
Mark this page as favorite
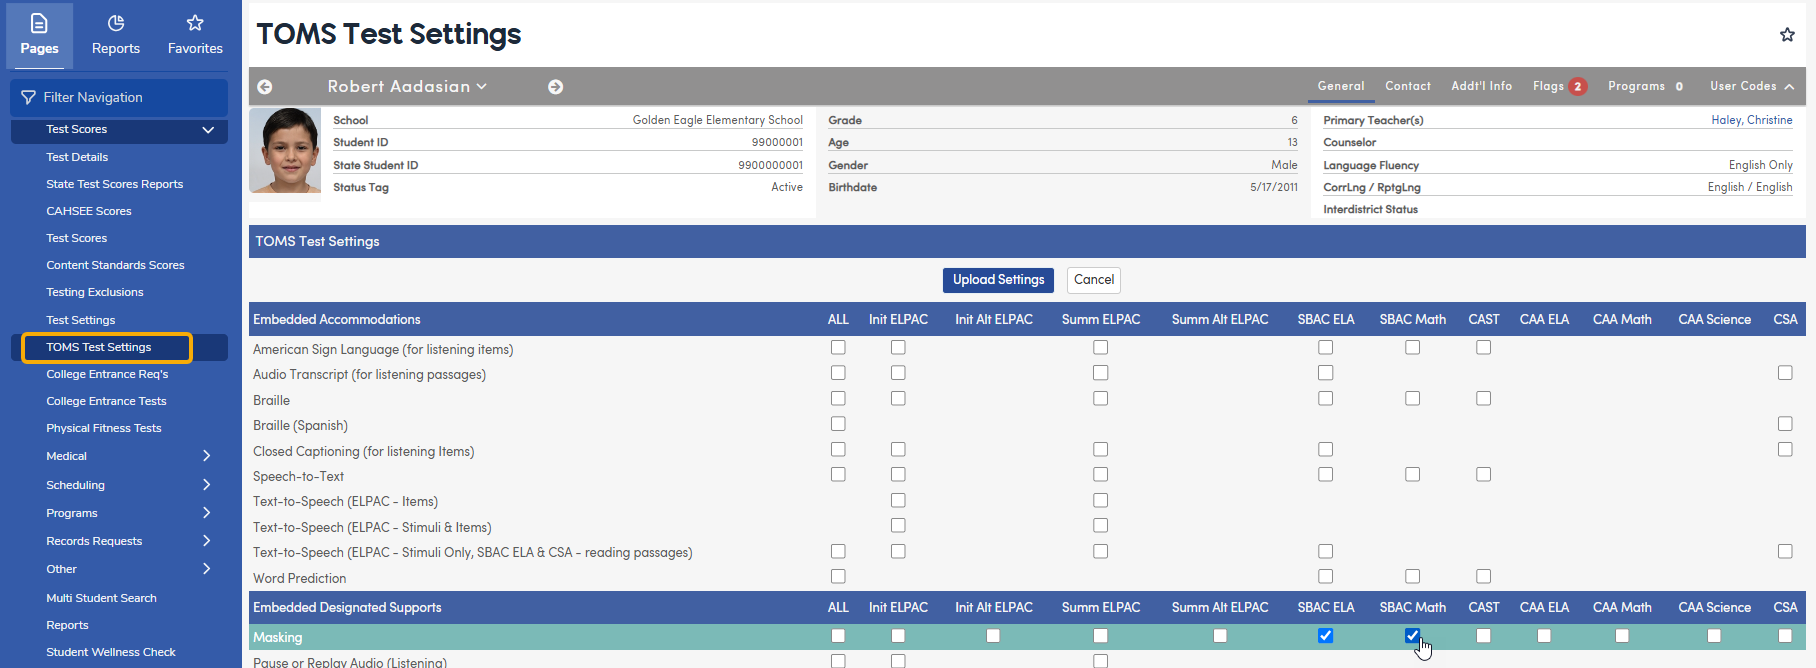pyautogui.click(x=1787, y=35)
